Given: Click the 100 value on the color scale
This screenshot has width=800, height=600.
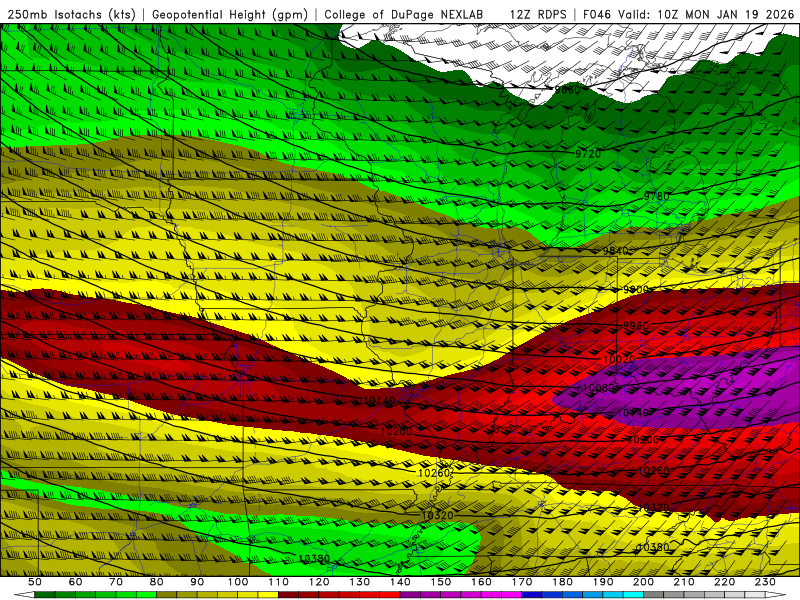Looking at the screenshot, I should [x=238, y=582].
